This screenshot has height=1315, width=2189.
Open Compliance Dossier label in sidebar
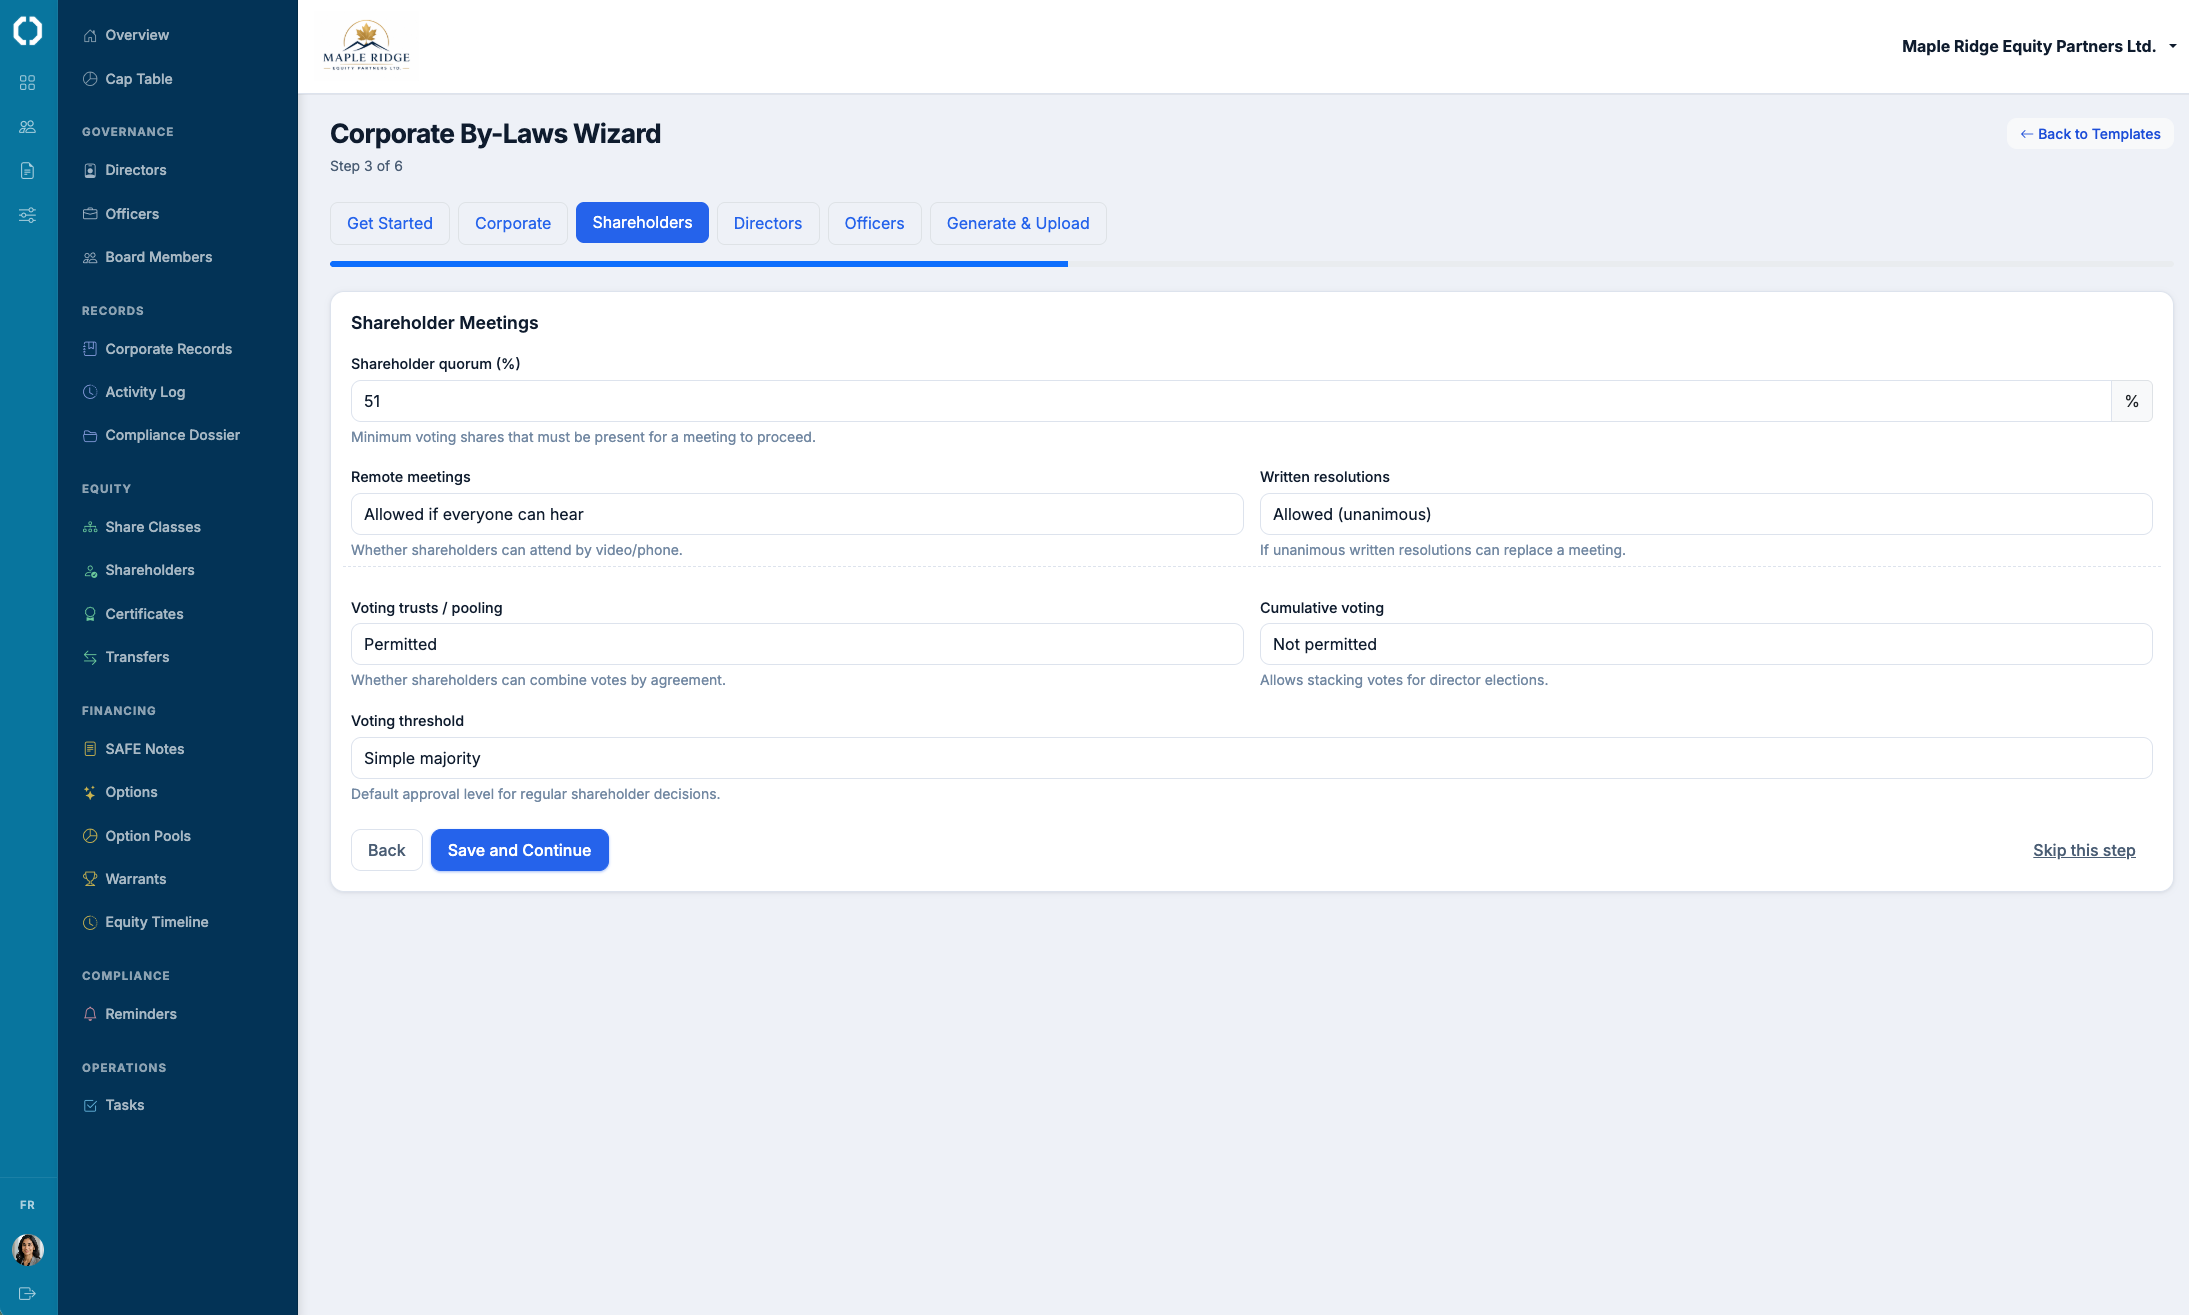173,435
